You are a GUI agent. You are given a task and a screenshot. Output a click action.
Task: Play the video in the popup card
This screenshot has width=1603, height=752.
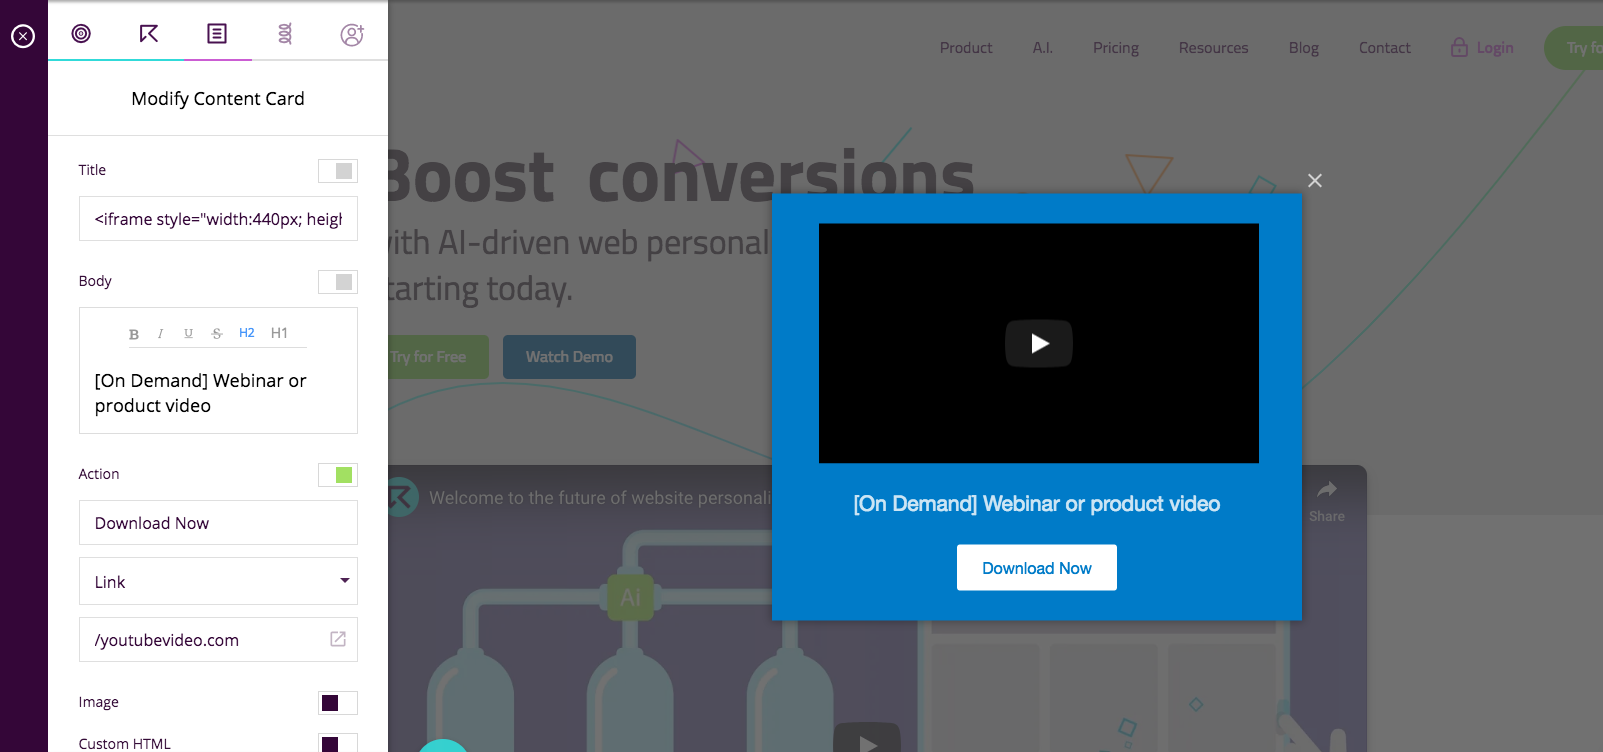(x=1039, y=344)
